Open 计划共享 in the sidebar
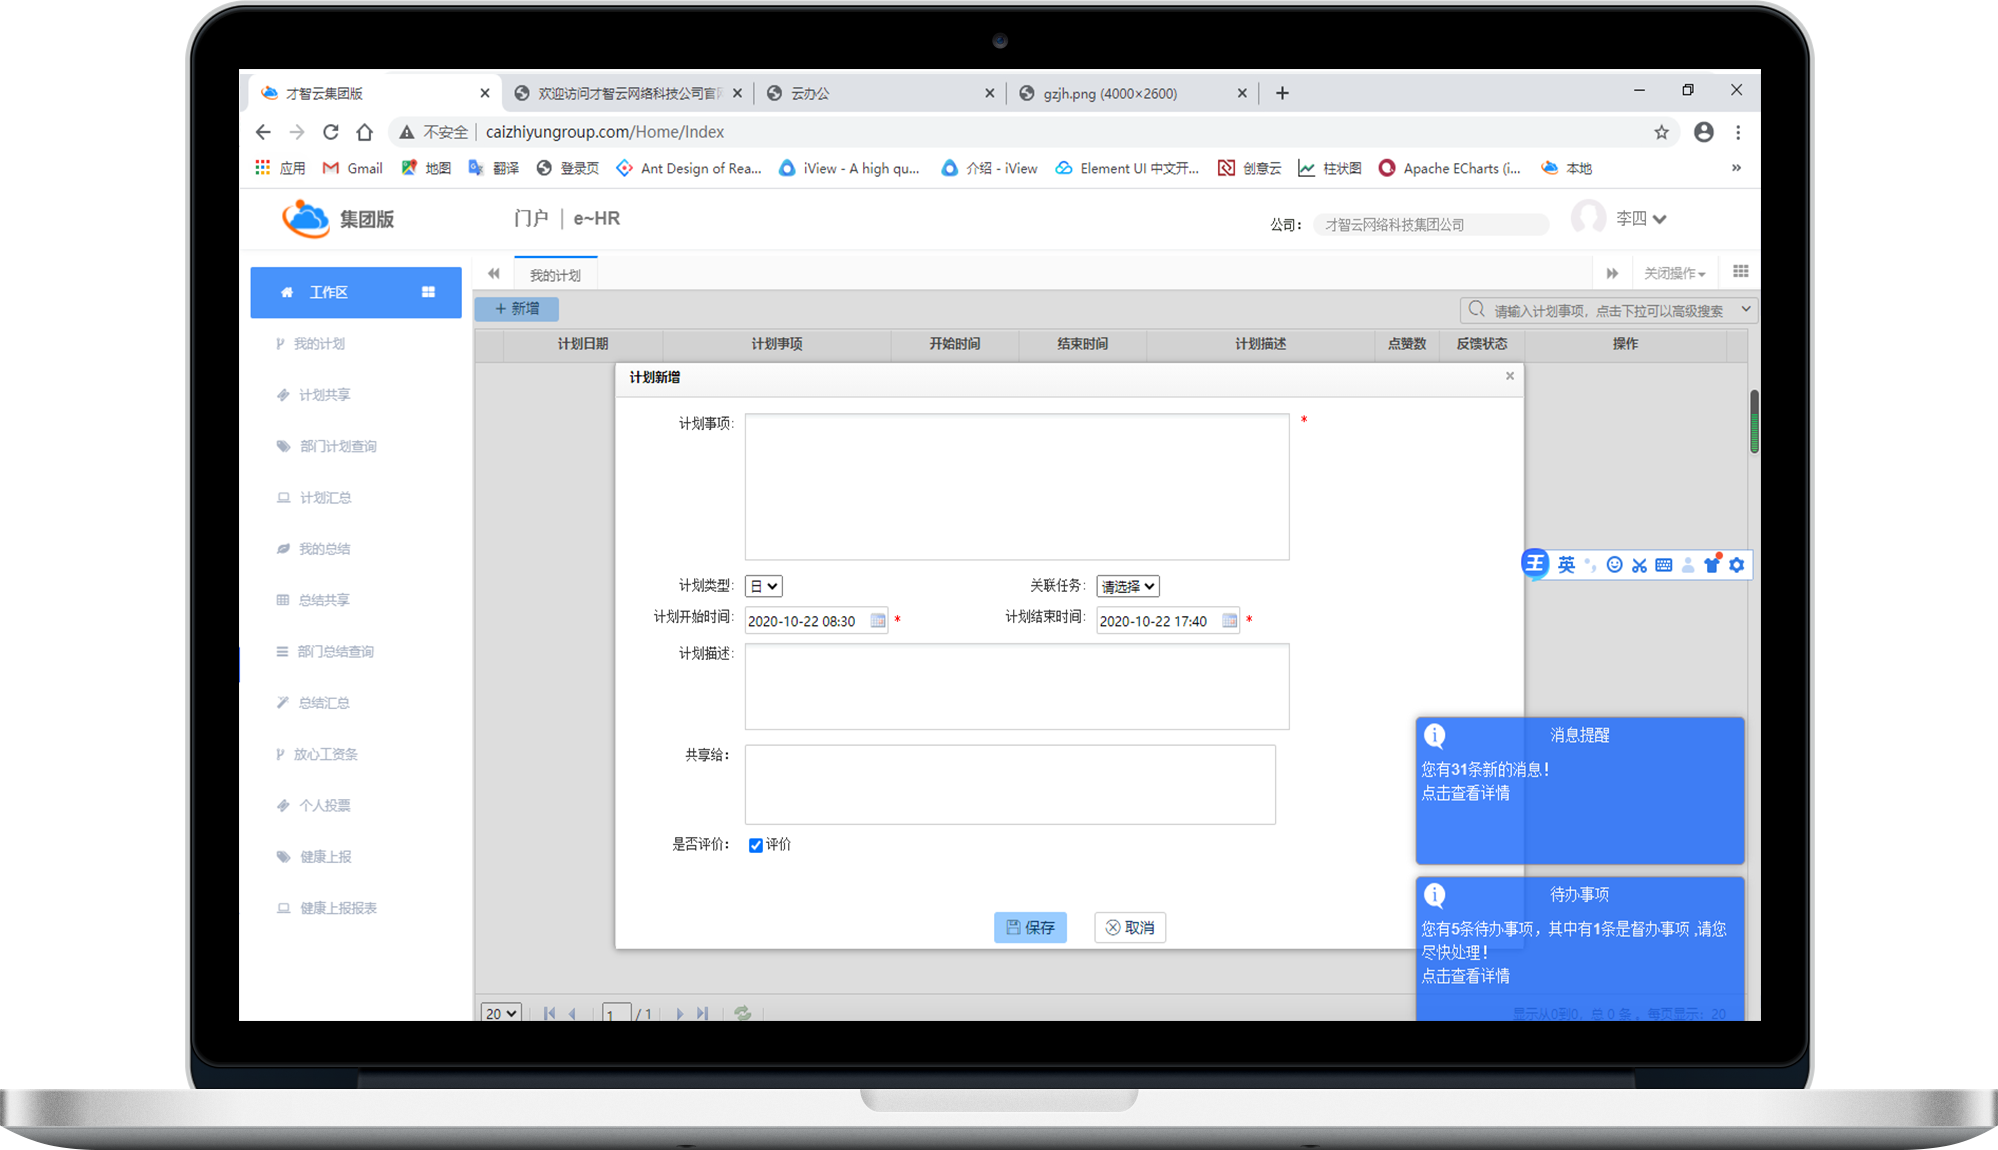This screenshot has height=1150, width=1998. [325, 395]
